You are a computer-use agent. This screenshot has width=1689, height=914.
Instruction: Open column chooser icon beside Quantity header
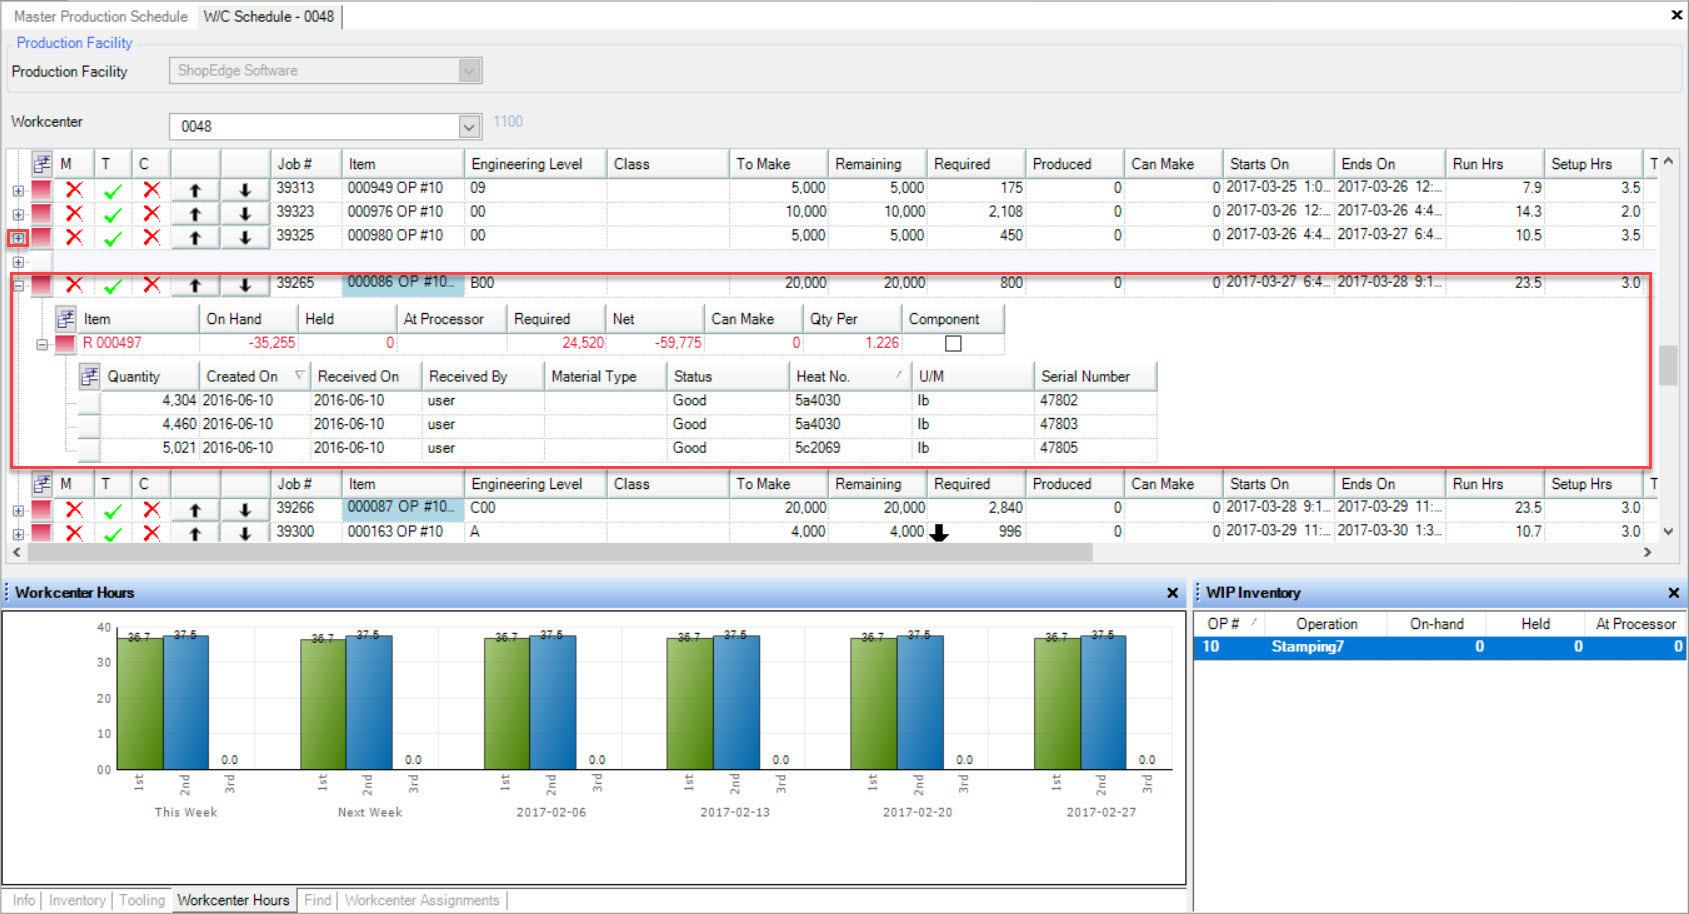89,376
